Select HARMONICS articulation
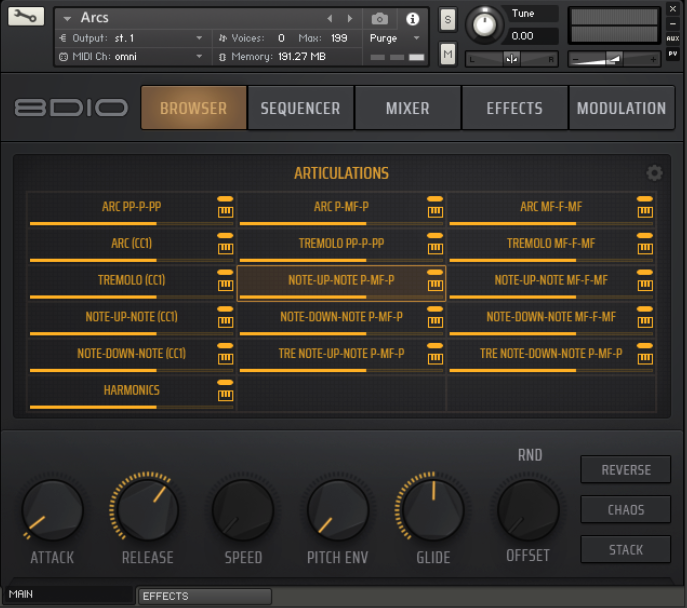 click(x=131, y=393)
